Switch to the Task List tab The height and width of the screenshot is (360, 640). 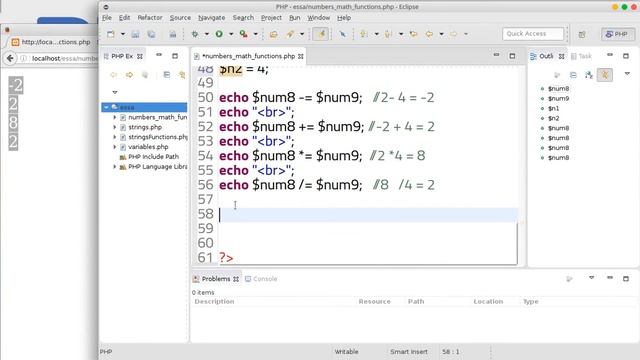[581, 56]
